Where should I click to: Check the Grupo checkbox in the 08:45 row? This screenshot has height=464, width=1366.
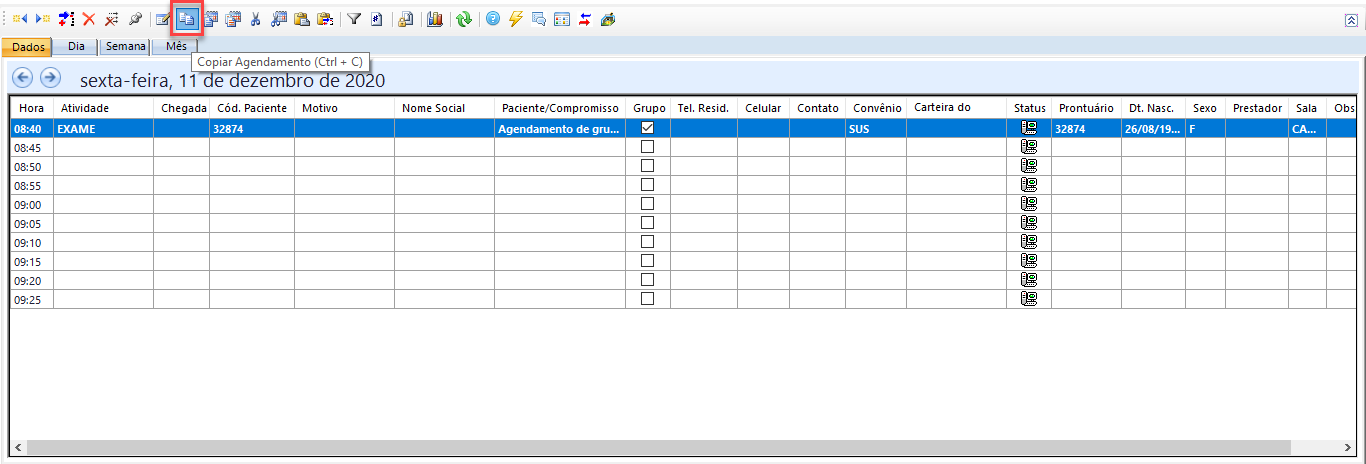click(647, 147)
